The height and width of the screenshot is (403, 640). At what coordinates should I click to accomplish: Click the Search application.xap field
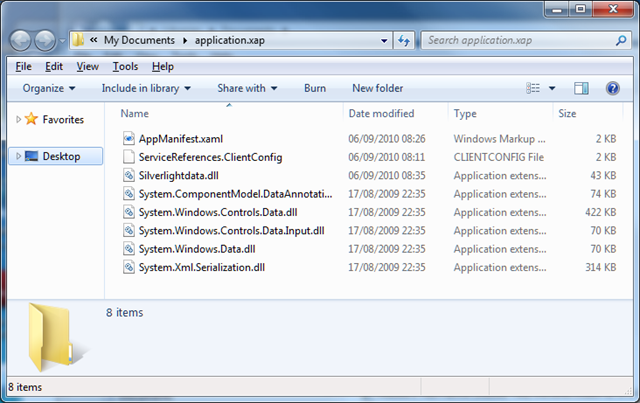pos(518,40)
